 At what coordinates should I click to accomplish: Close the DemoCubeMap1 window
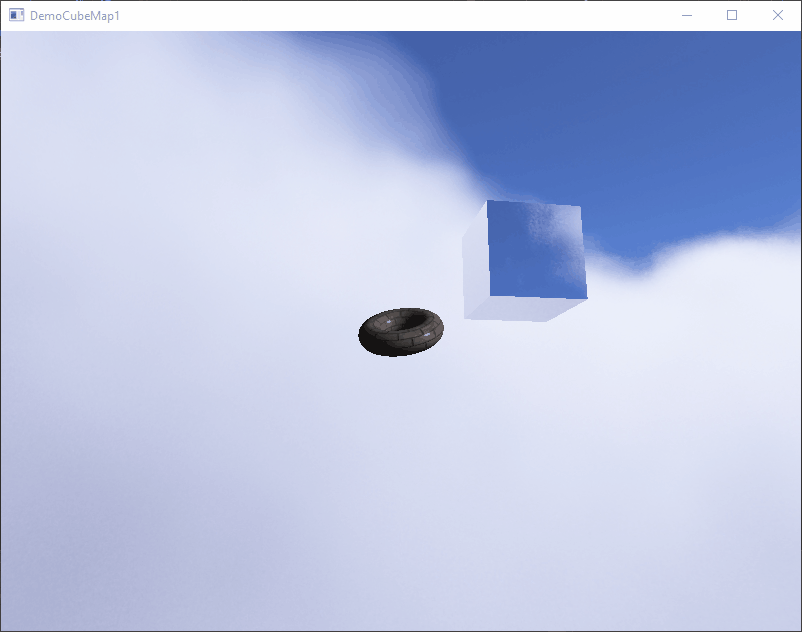[778, 15]
